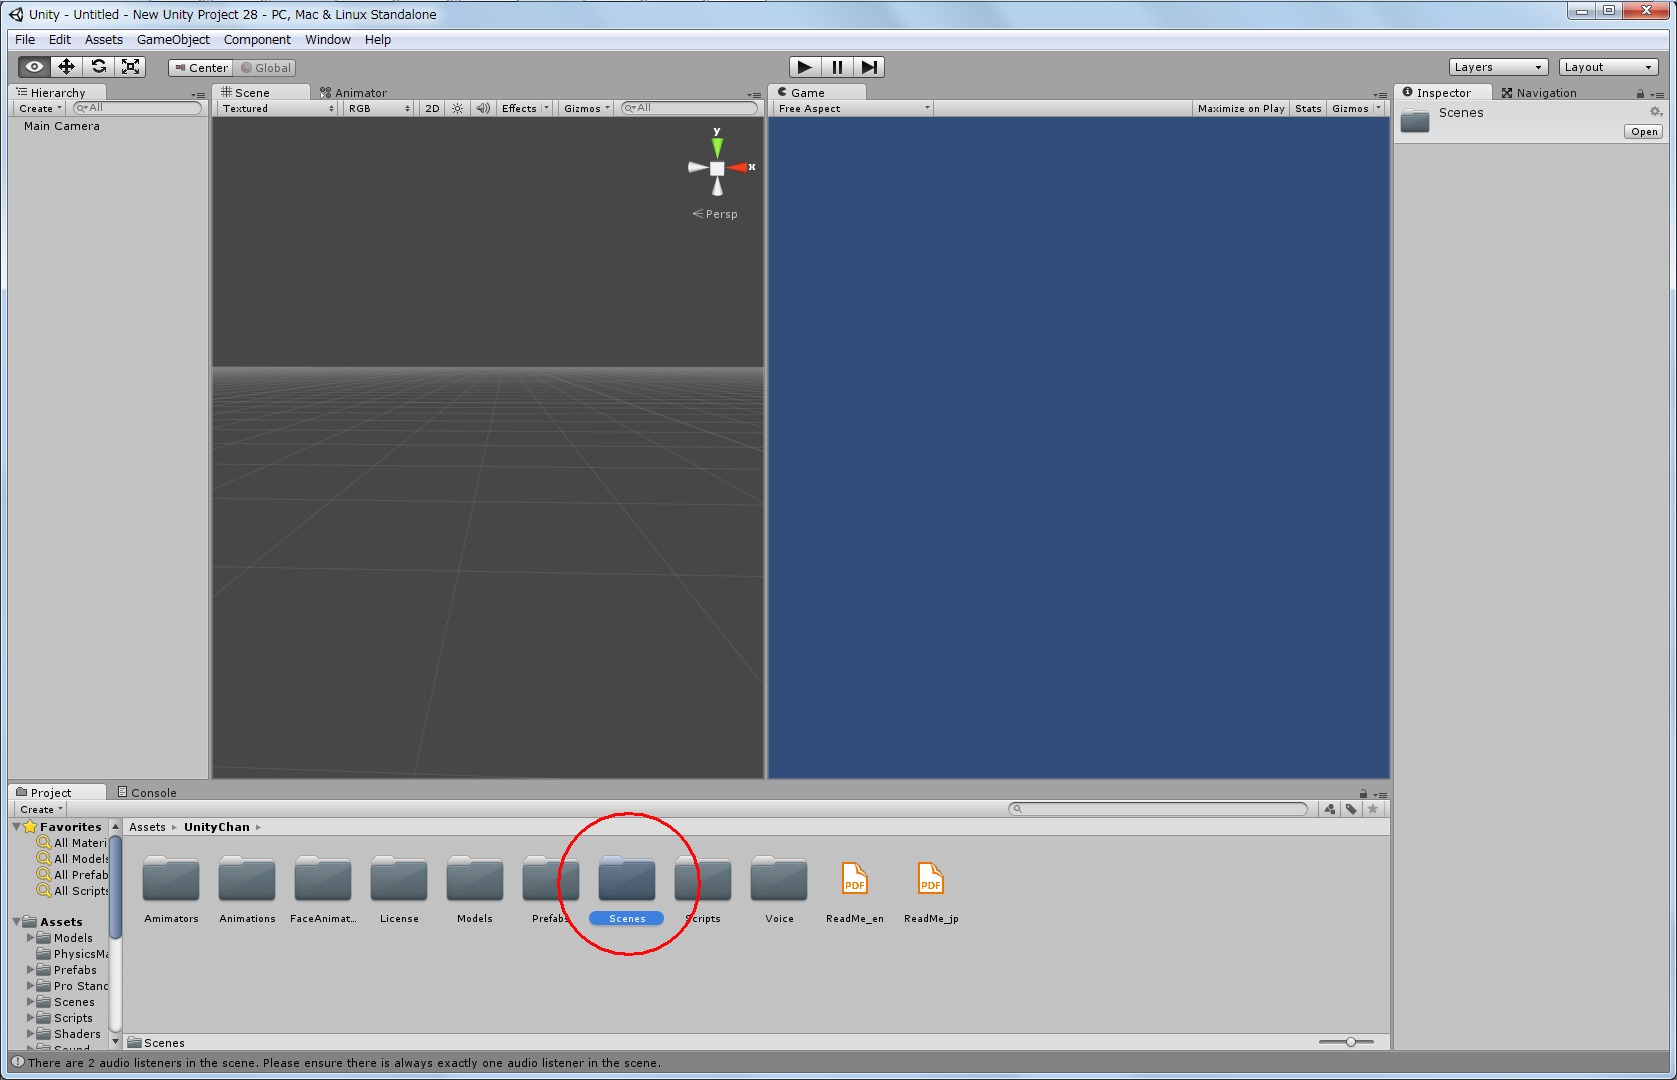Switch to the Console tab
Image resolution: width=1677 pixels, height=1080 pixels.
tap(147, 793)
